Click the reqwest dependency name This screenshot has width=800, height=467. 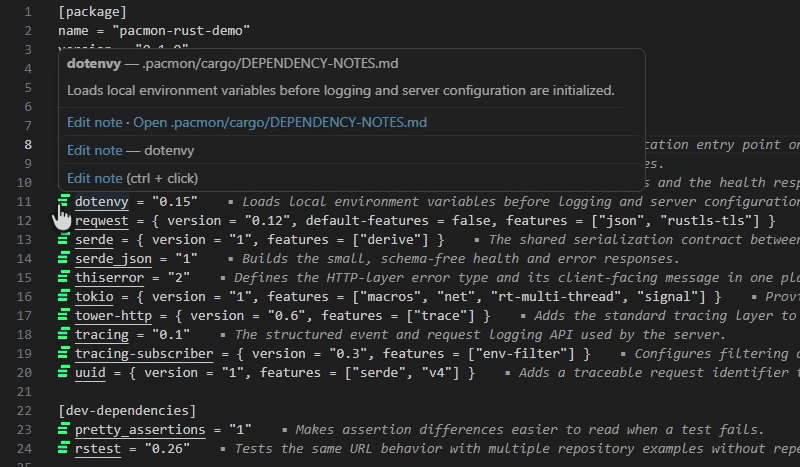pos(102,220)
